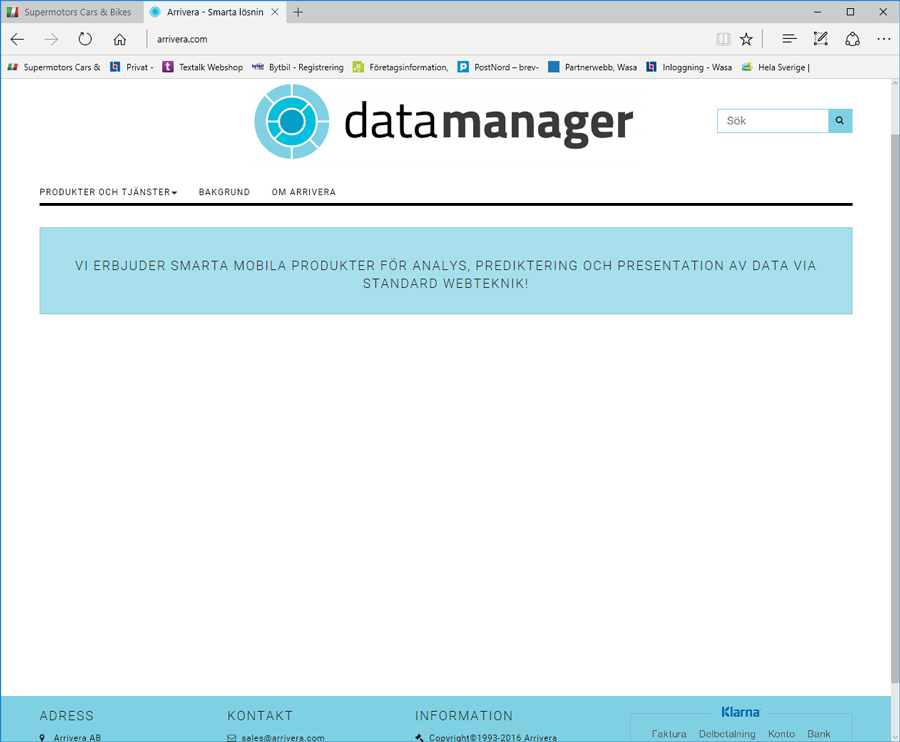Close the Arrivera tab
Image resolution: width=900 pixels, height=742 pixels.
tap(275, 12)
